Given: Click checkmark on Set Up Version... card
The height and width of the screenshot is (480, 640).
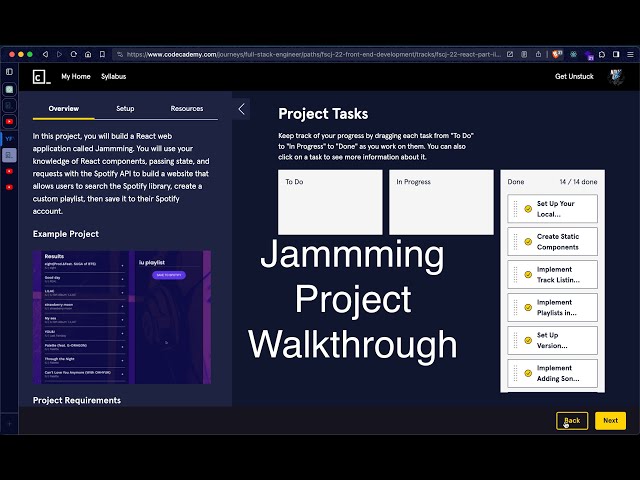Looking at the screenshot, I should pos(528,340).
